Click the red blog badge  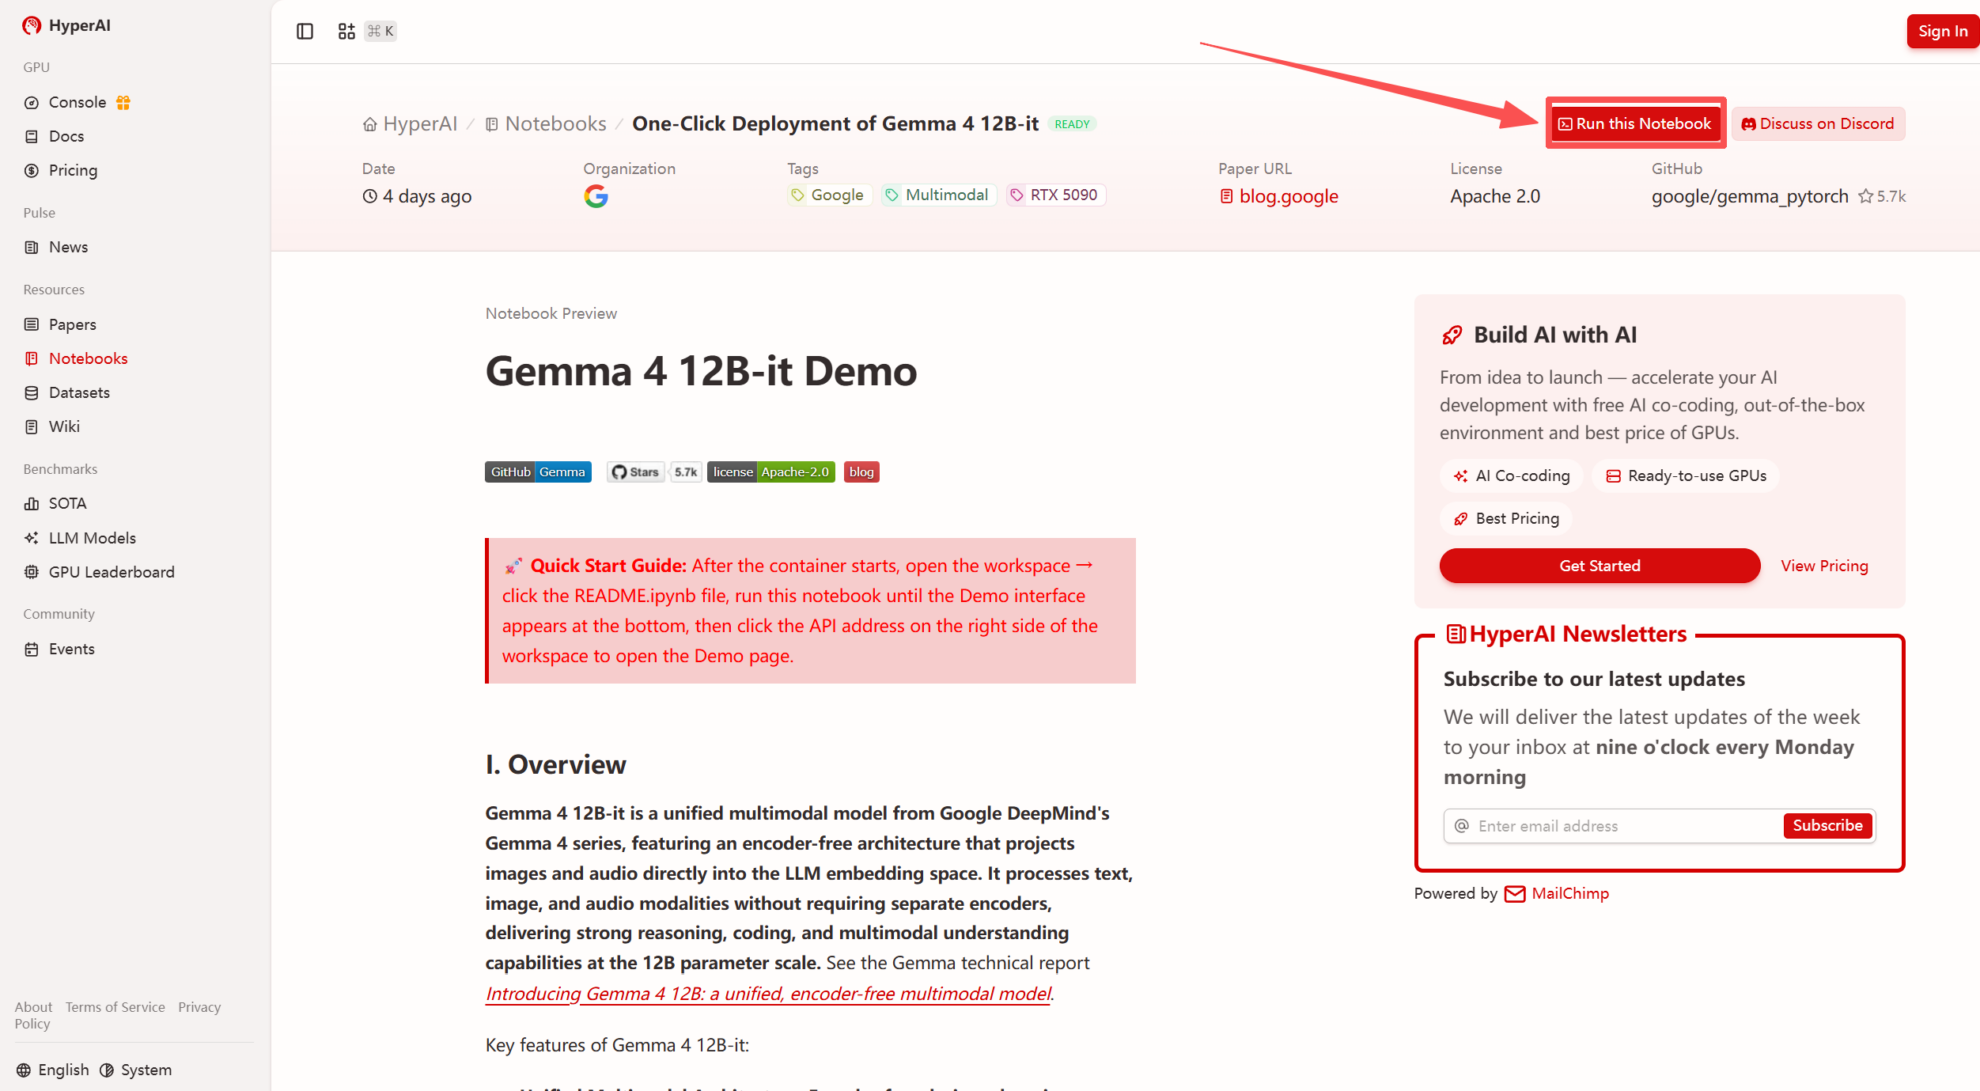tap(861, 472)
